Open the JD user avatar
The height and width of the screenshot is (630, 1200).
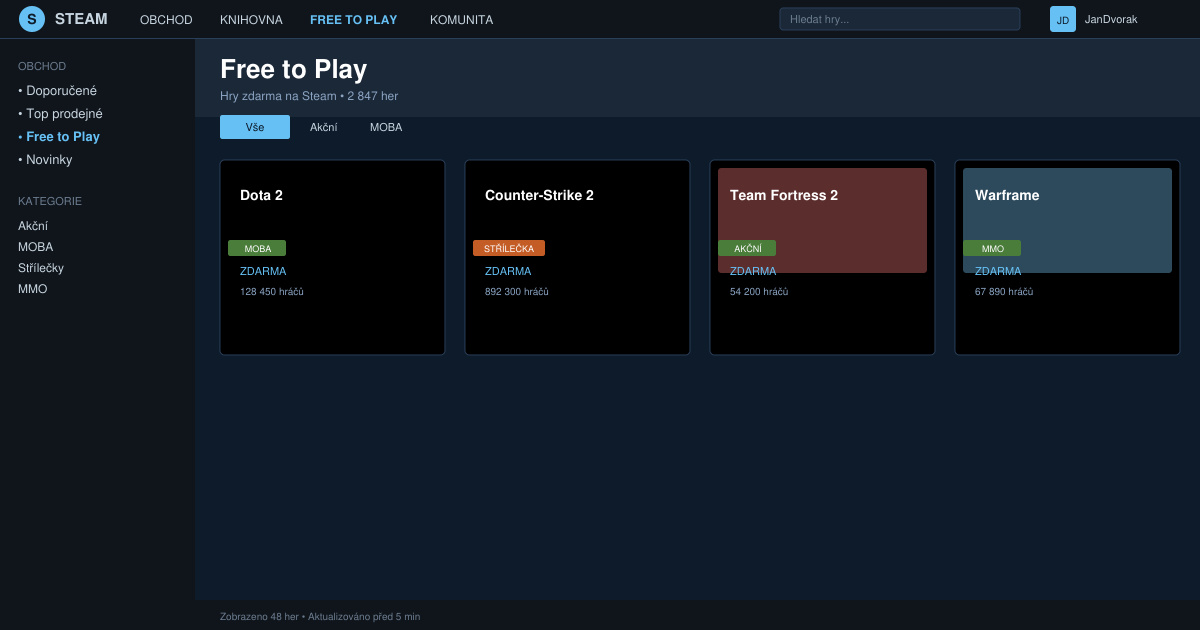point(1063,19)
